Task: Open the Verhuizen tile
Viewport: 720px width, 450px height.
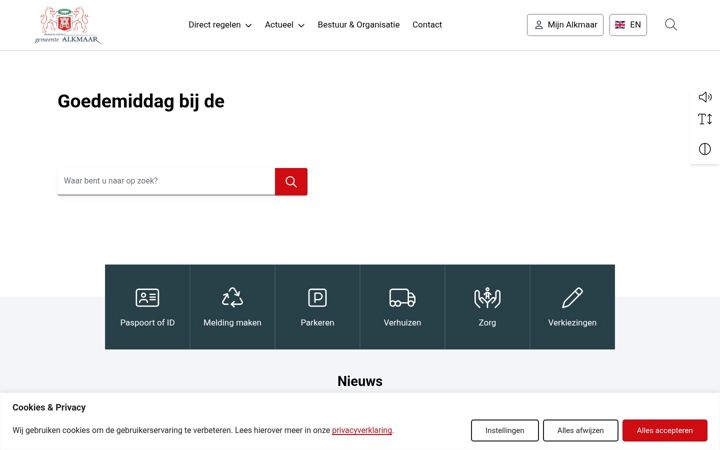Action: pos(402,307)
